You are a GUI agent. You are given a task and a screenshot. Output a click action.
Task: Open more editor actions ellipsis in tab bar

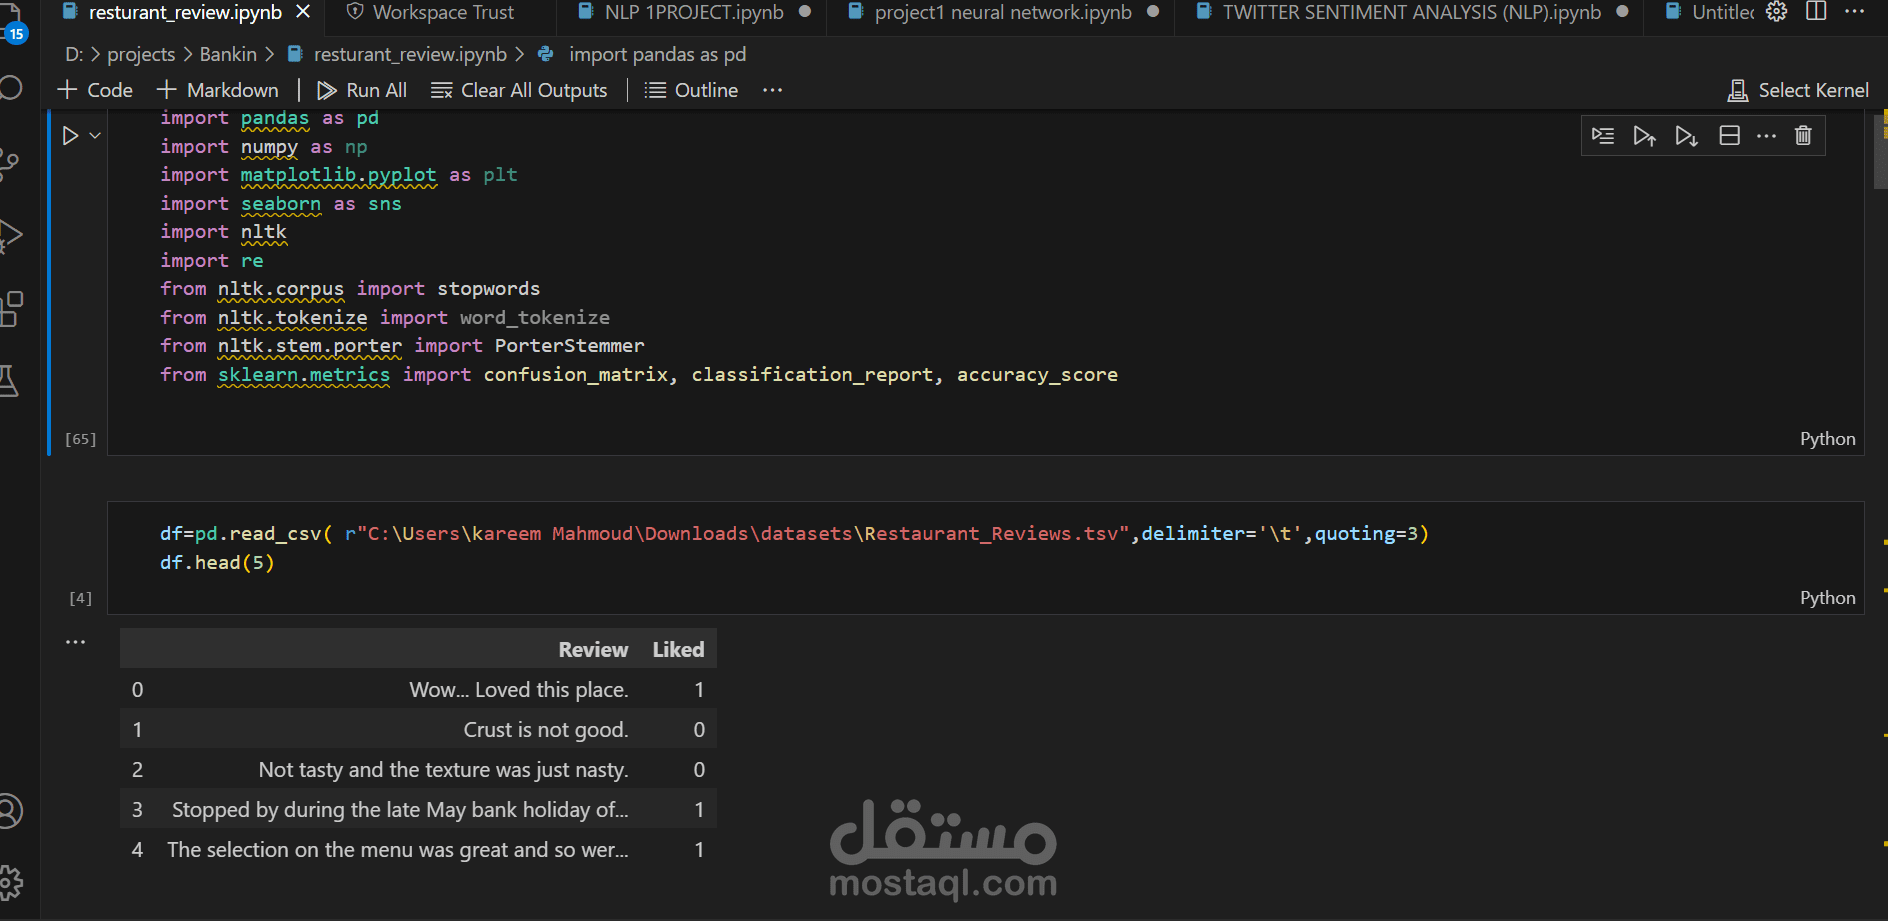pyautogui.click(x=1855, y=12)
